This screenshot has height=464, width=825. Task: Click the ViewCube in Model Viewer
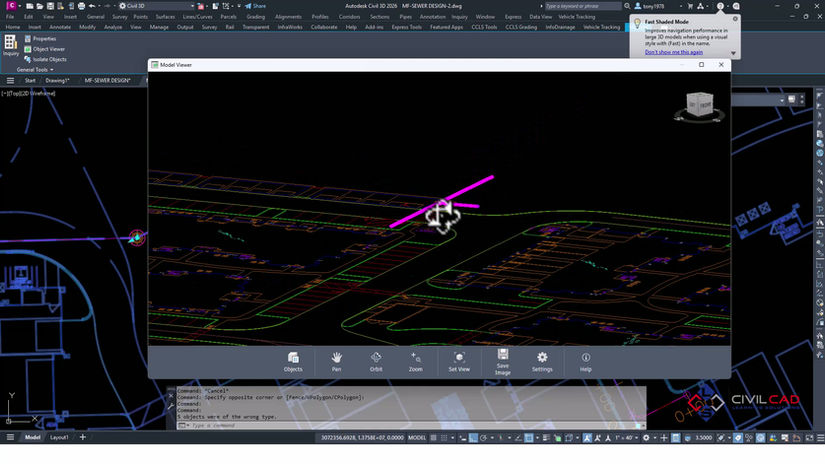(x=700, y=105)
